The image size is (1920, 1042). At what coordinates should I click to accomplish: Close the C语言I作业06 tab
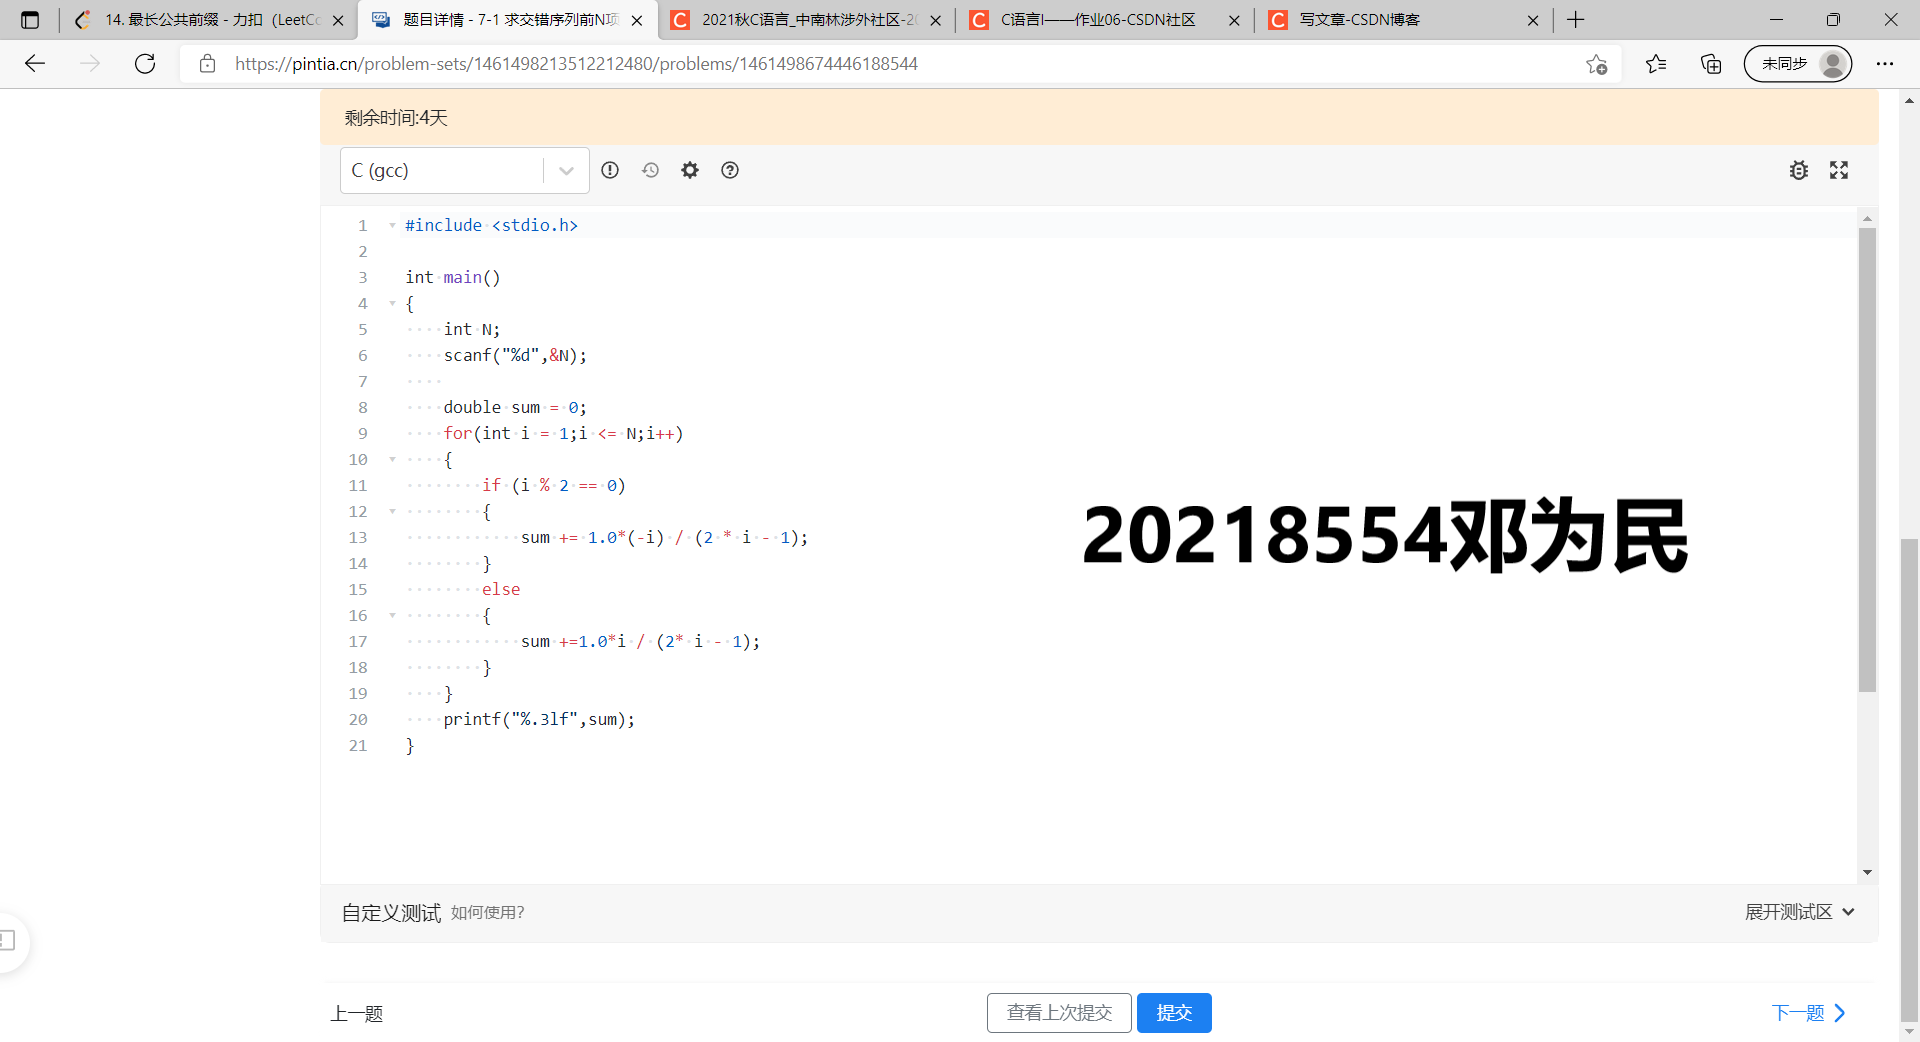[x=1234, y=20]
